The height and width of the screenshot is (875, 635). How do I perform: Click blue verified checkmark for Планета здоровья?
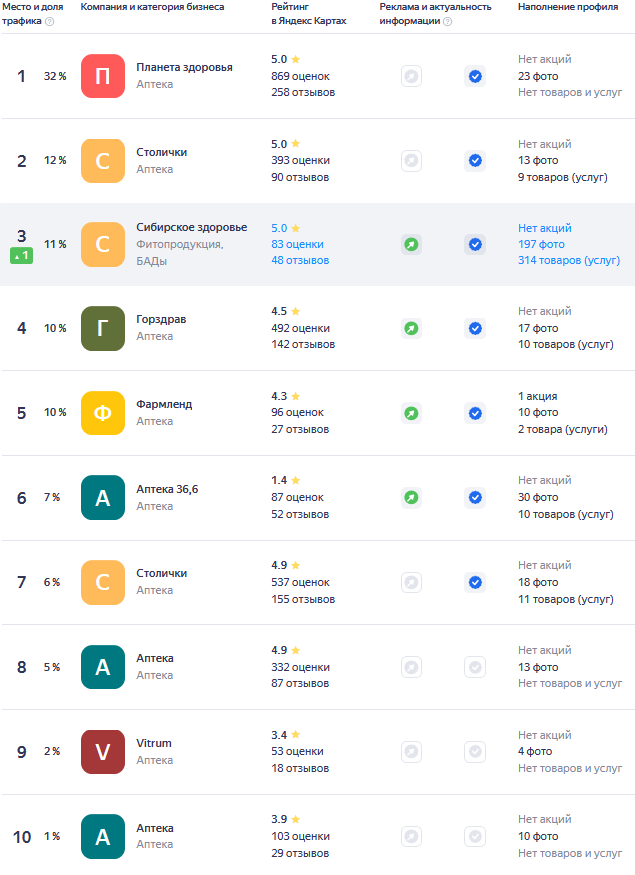[475, 76]
